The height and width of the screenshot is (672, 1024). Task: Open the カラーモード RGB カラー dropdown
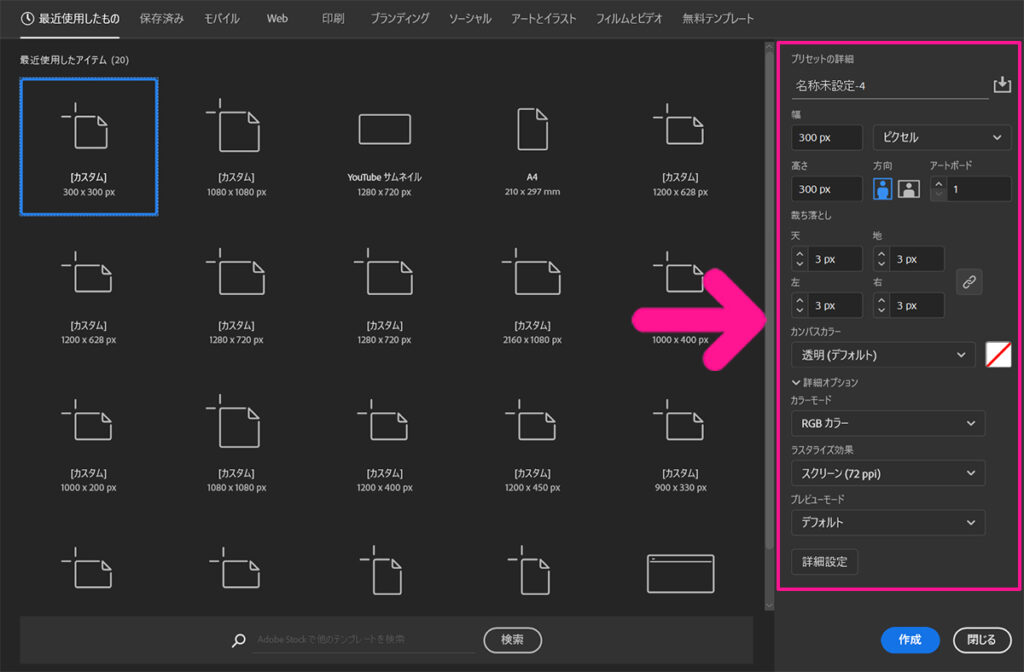click(887, 423)
